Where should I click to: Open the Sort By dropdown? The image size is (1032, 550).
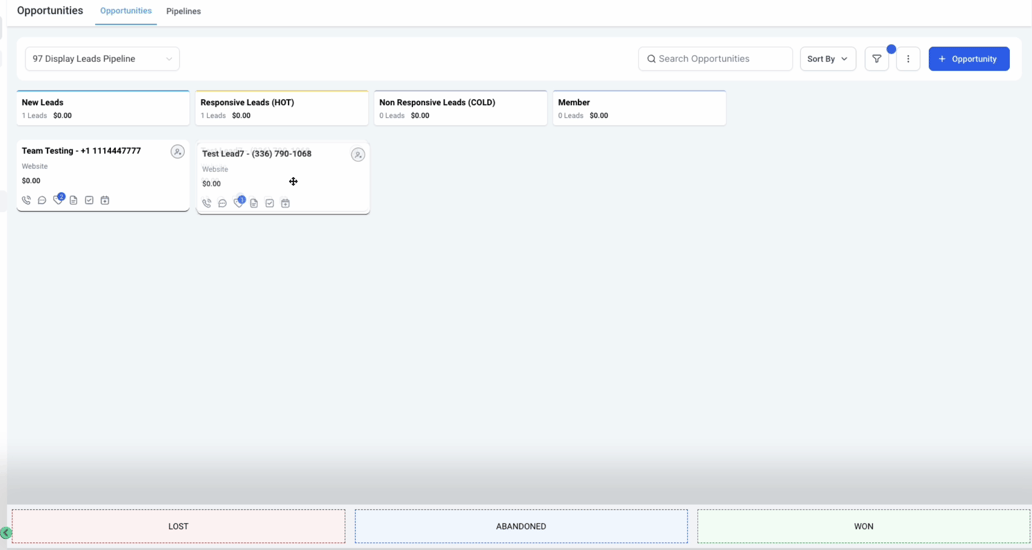827,59
